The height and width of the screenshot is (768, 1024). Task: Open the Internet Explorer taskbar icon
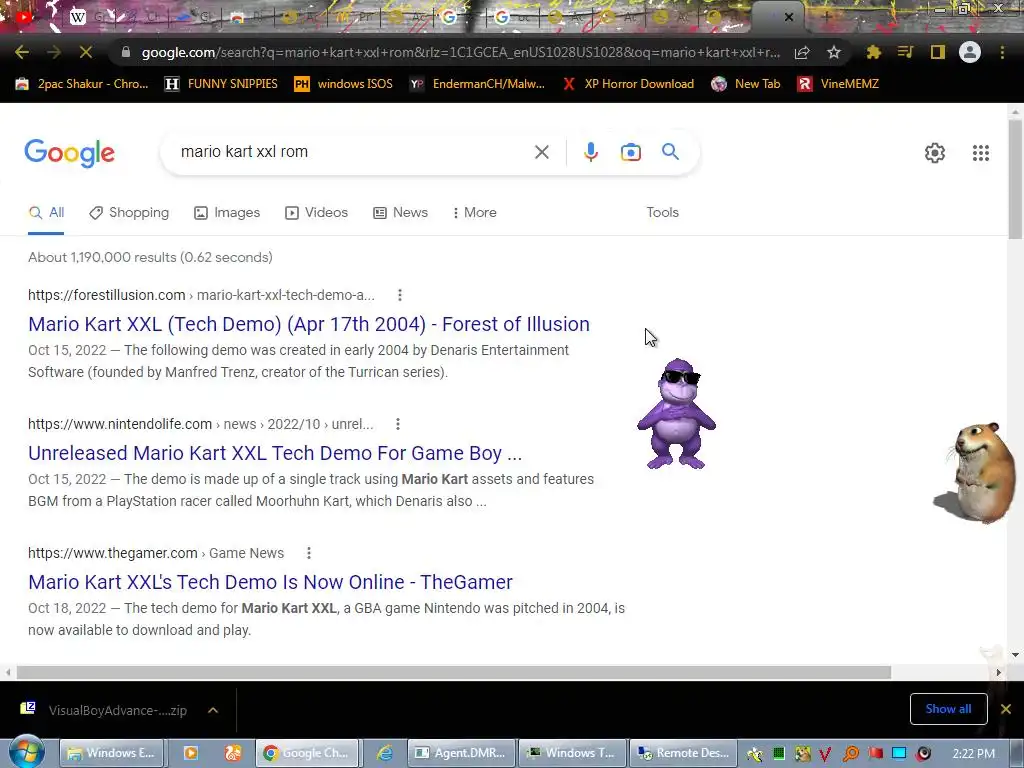(x=384, y=753)
